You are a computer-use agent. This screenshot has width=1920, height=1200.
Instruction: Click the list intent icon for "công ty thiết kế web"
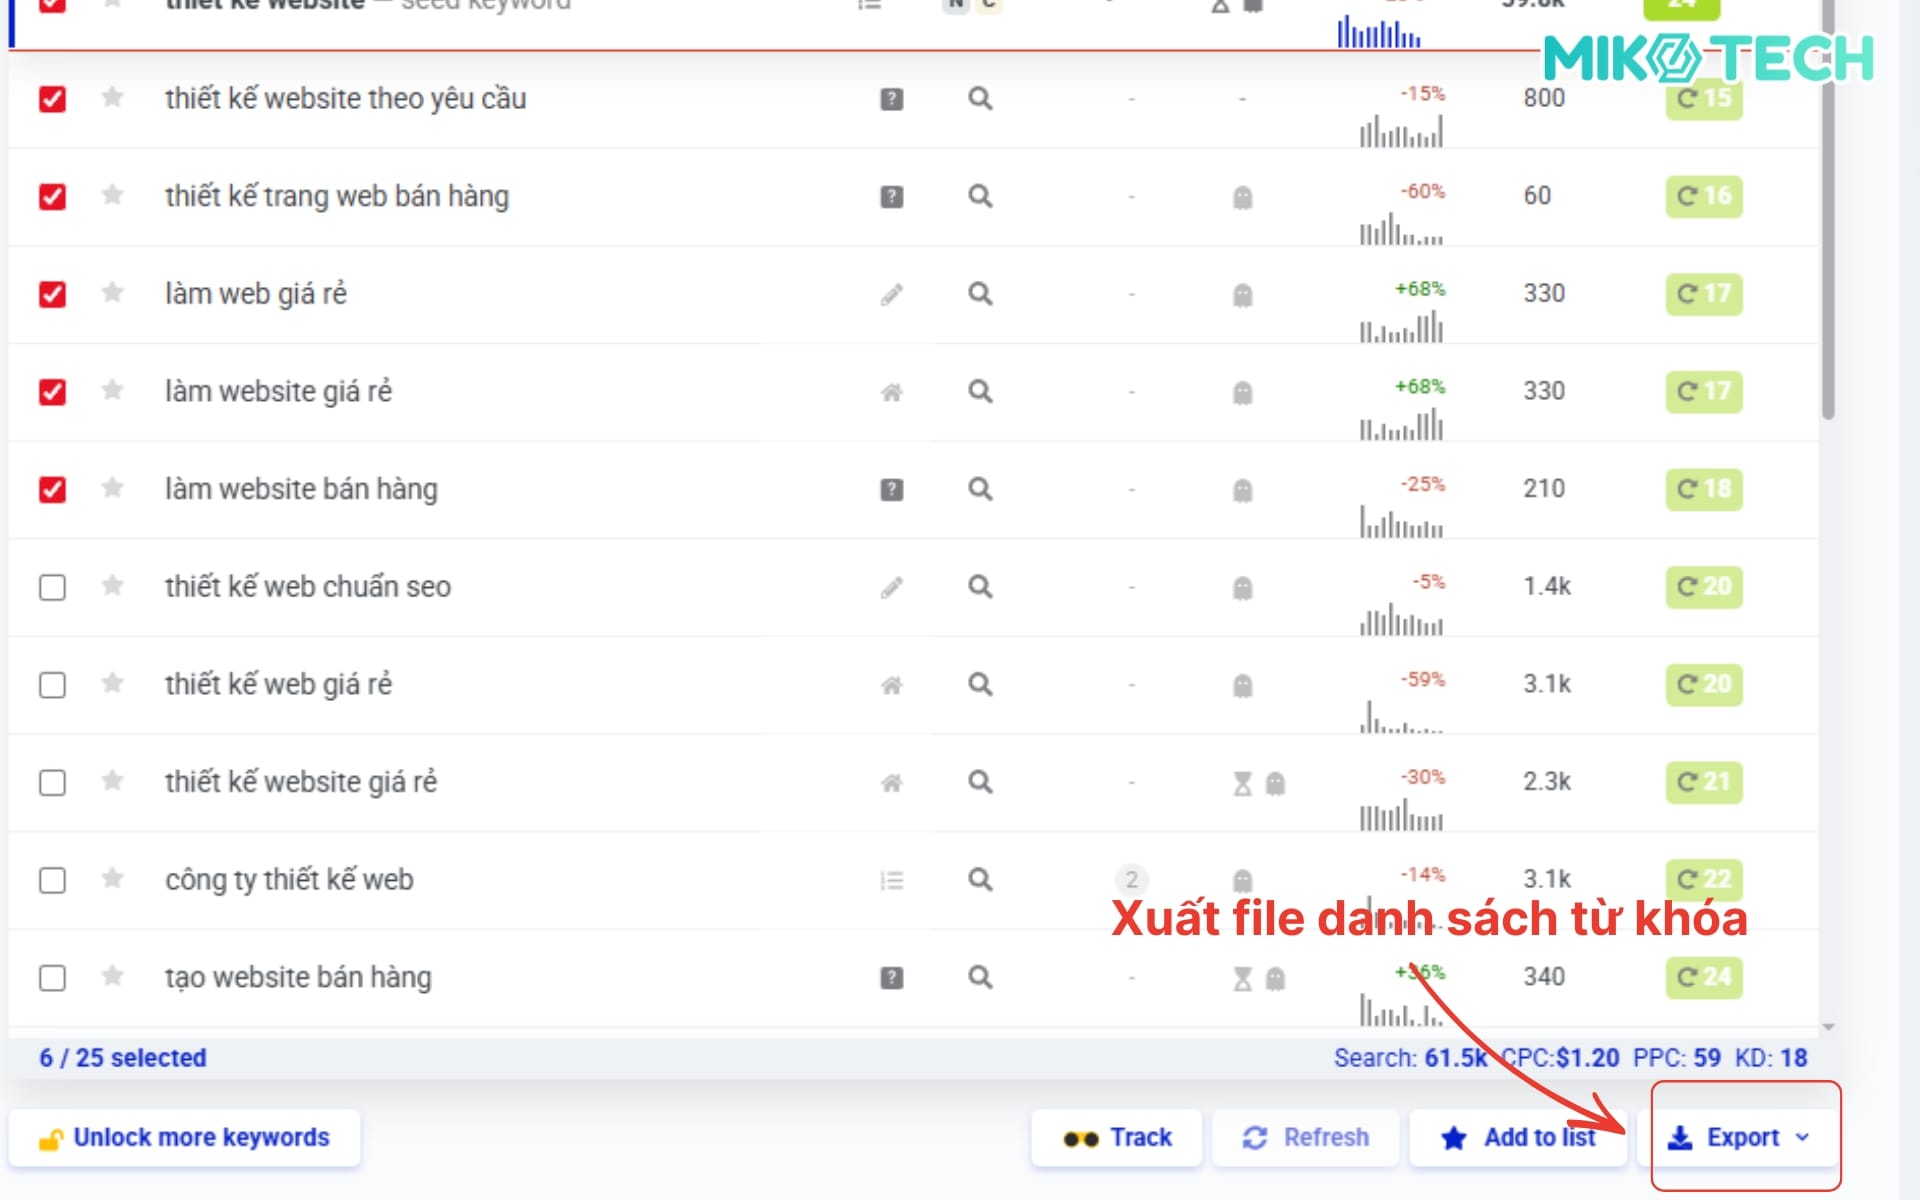click(892, 880)
